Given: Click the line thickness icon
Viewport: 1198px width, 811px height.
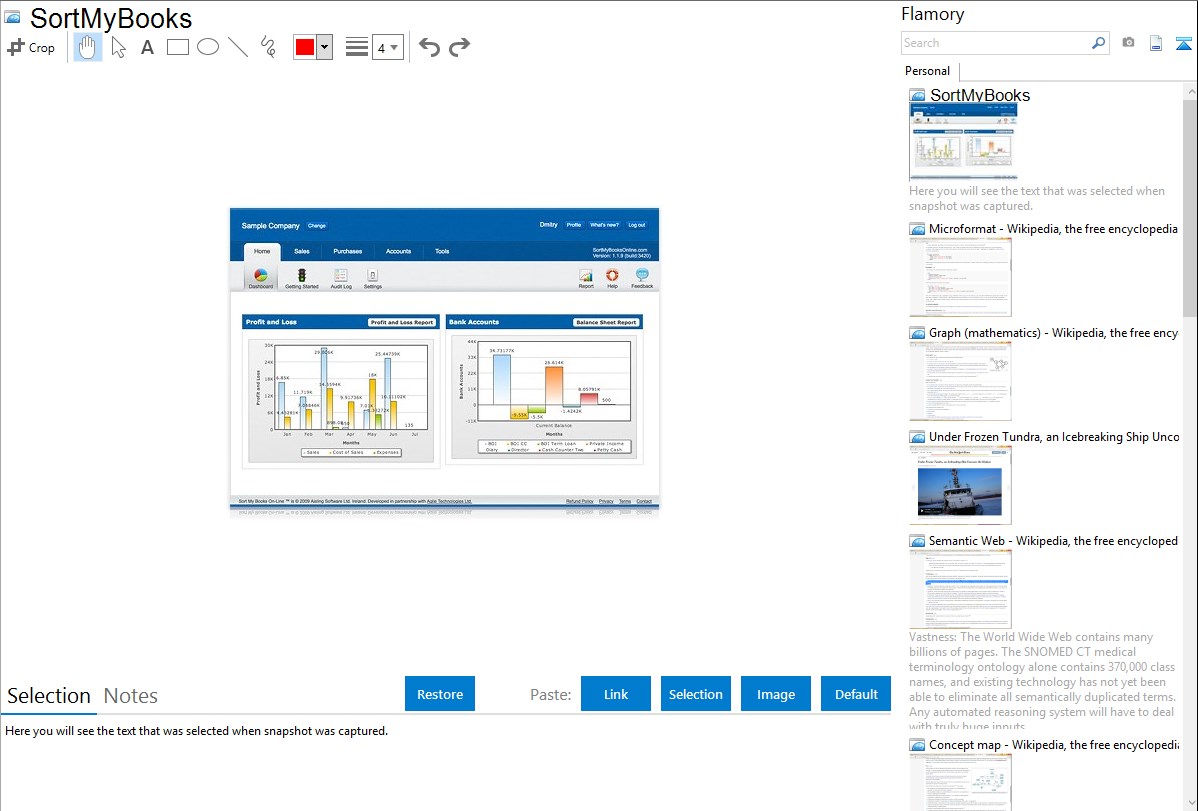Looking at the screenshot, I should pyautogui.click(x=357, y=47).
